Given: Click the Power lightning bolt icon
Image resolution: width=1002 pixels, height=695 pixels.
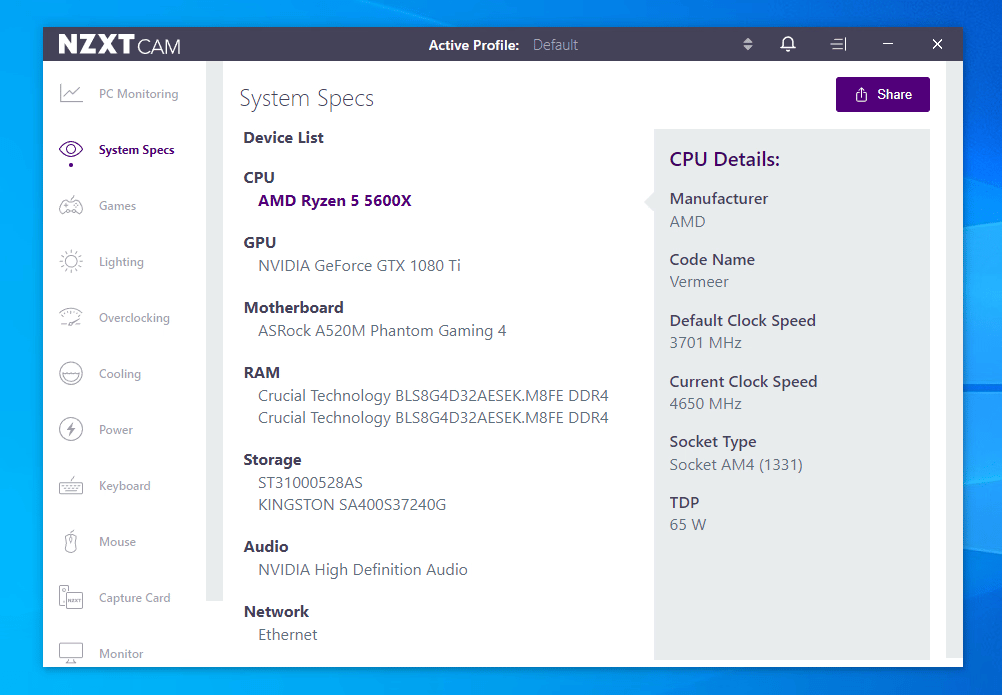Looking at the screenshot, I should tap(71, 429).
